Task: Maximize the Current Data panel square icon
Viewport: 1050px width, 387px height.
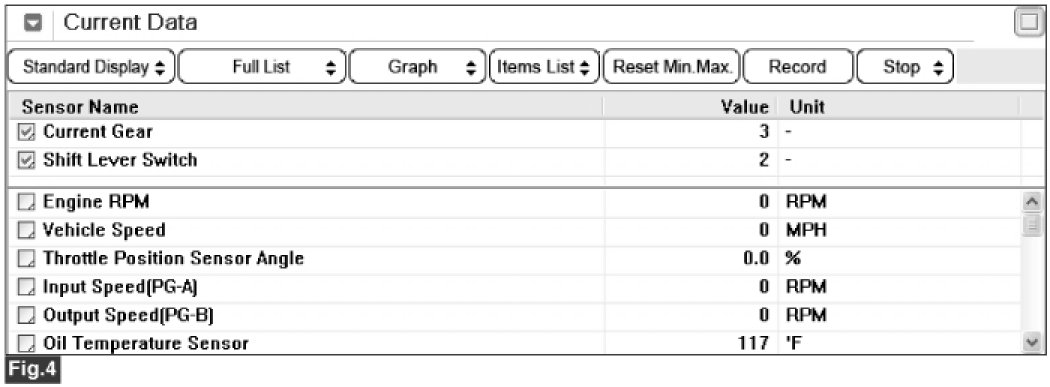Action: point(1028,23)
